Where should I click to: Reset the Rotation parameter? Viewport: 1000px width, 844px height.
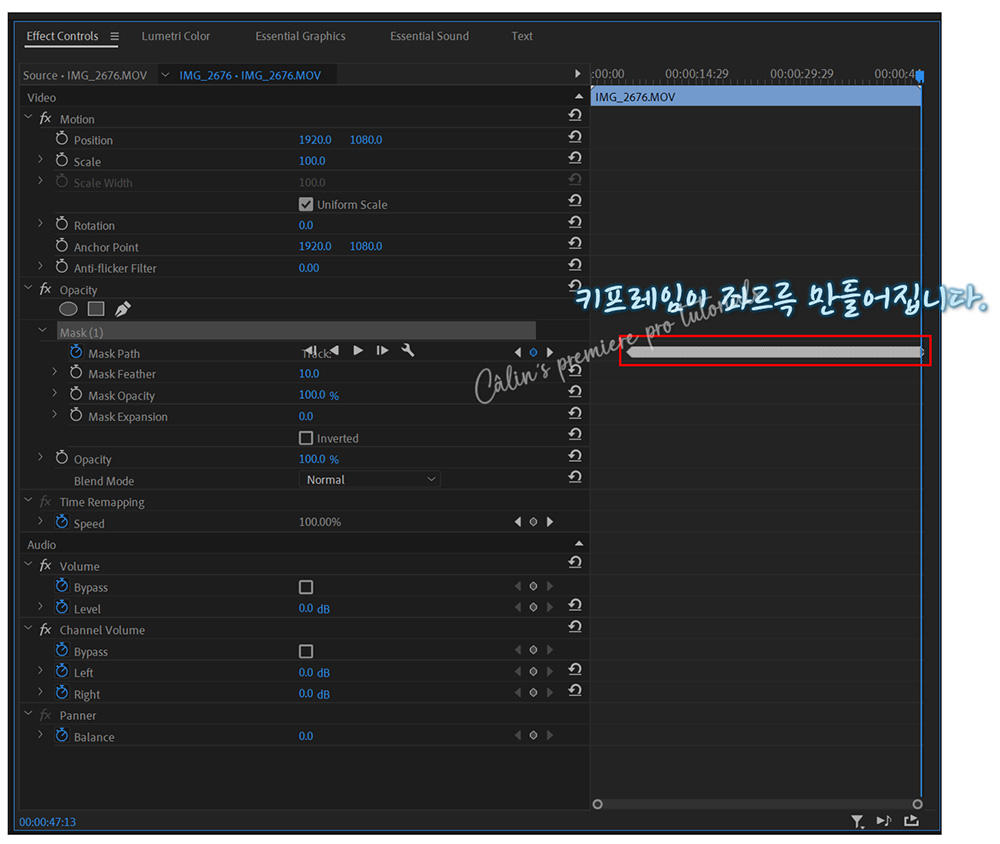coord(575,222)
